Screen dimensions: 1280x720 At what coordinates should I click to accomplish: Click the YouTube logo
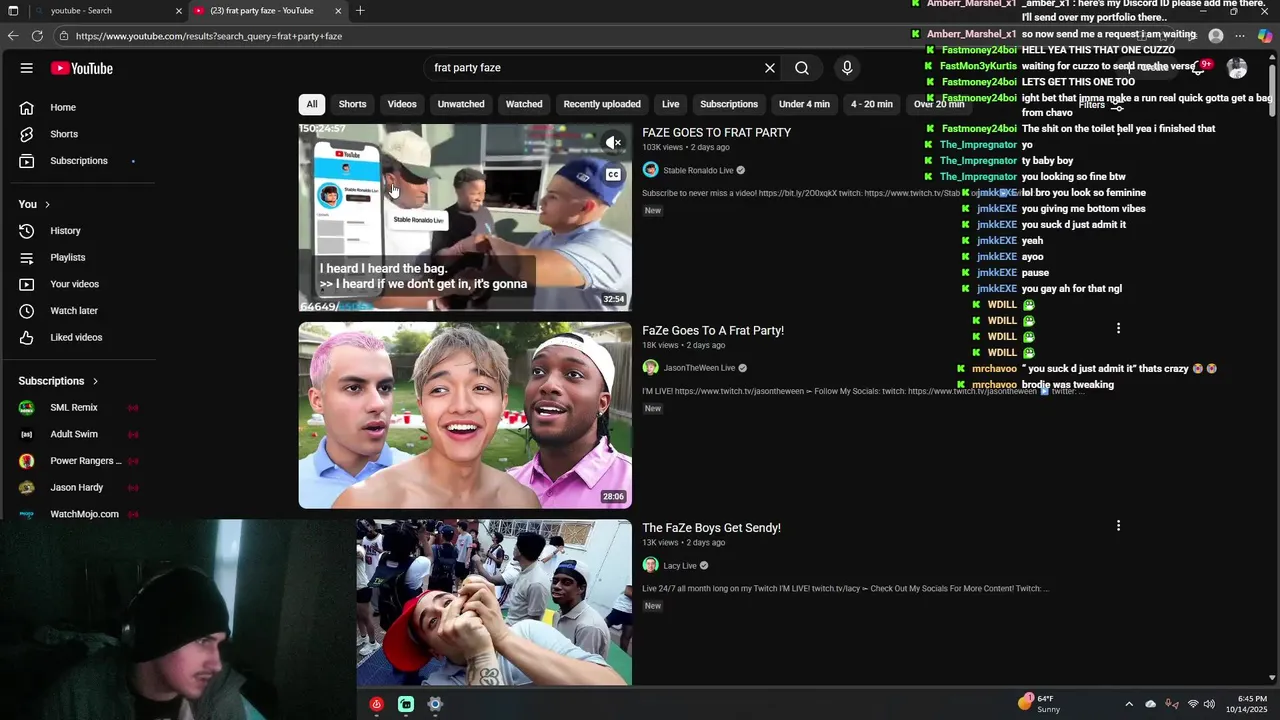[x=82, y=68]
